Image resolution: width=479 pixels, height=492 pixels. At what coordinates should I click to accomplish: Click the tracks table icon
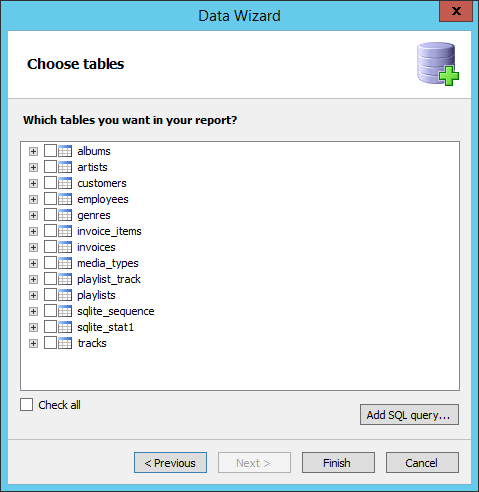pos(65,343)
